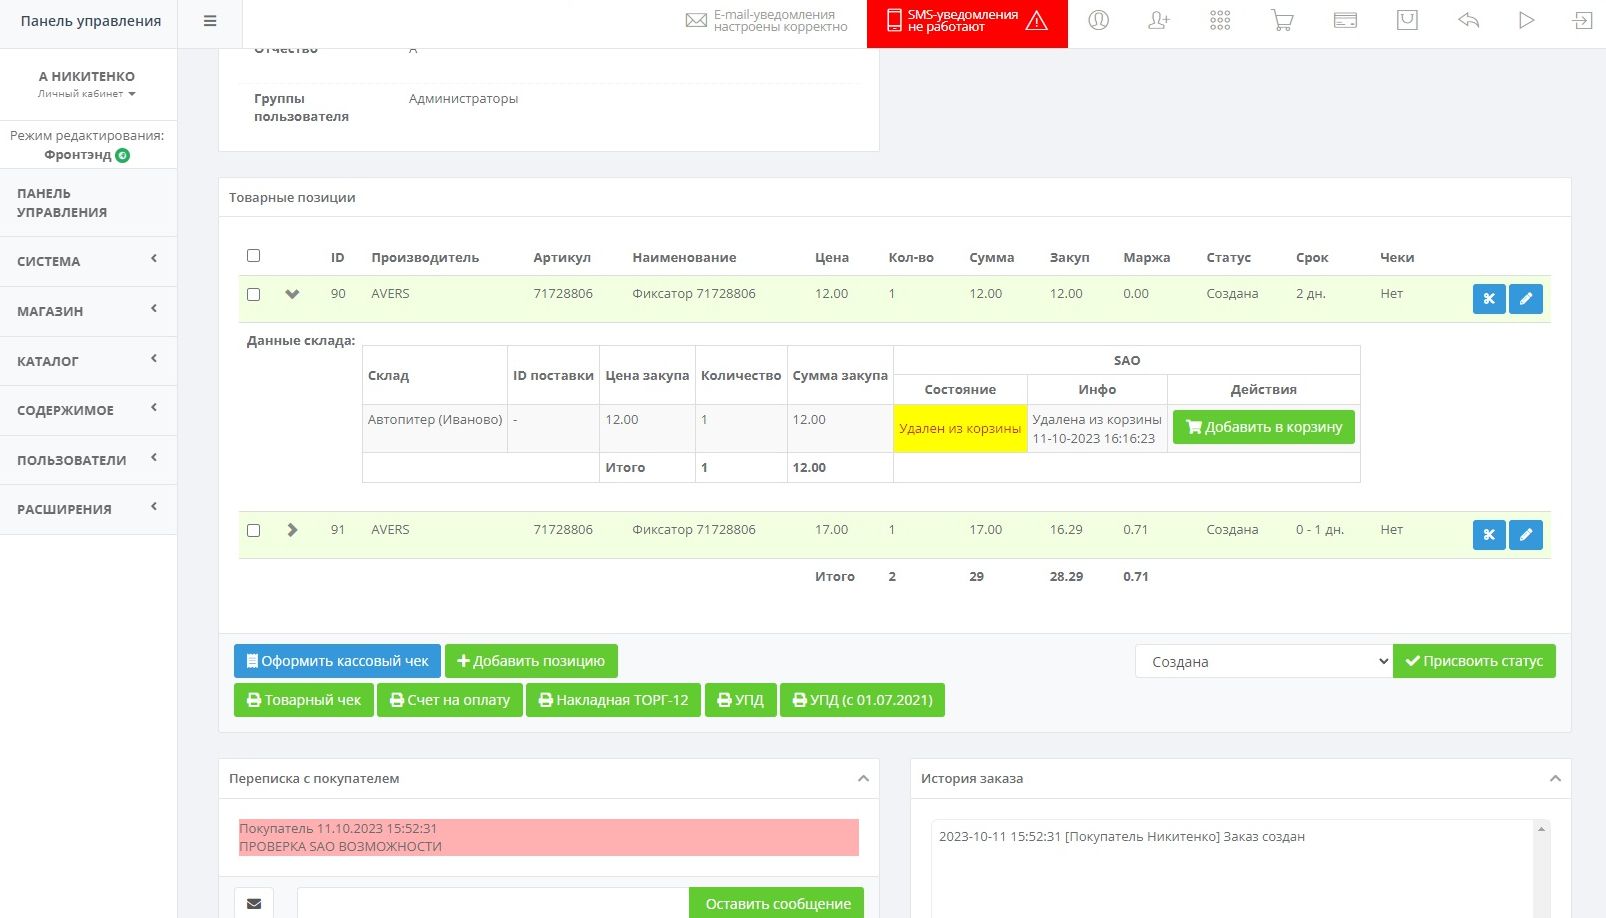Click the message text input field
1606x918 pixels.
pyautogui.click(x=492, y=903)
